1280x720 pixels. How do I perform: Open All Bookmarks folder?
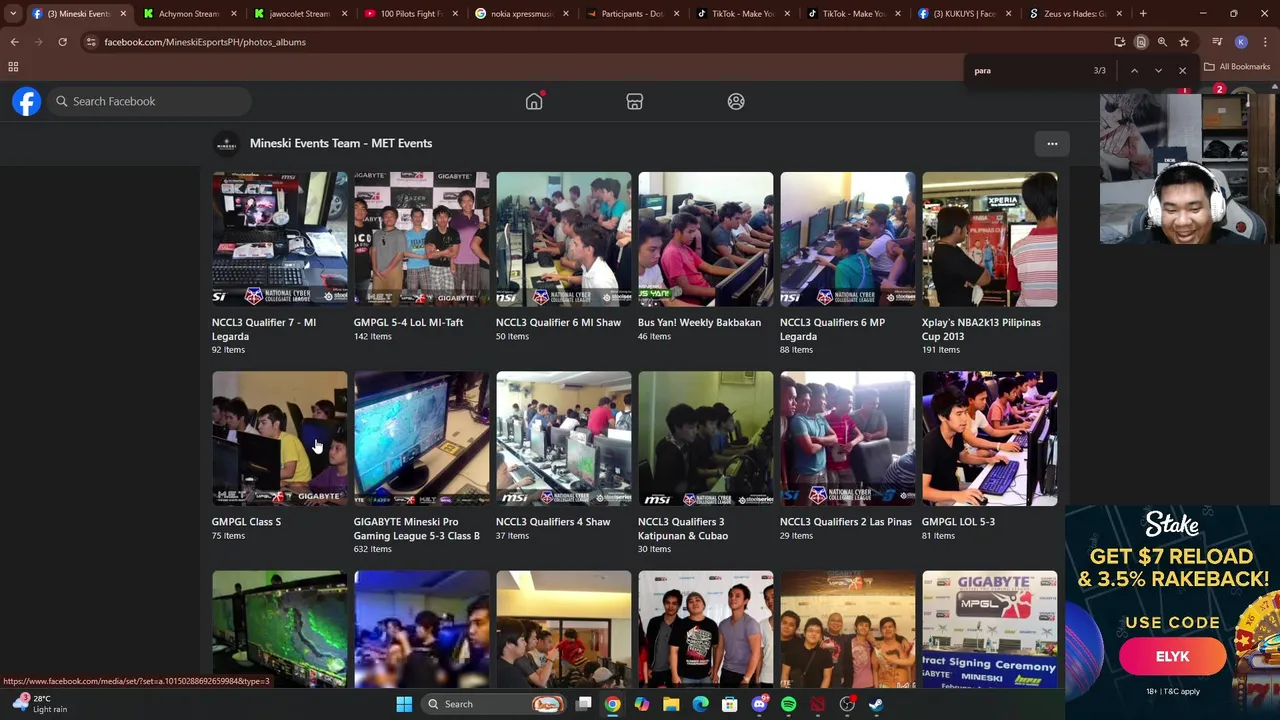coord(1237,67)
